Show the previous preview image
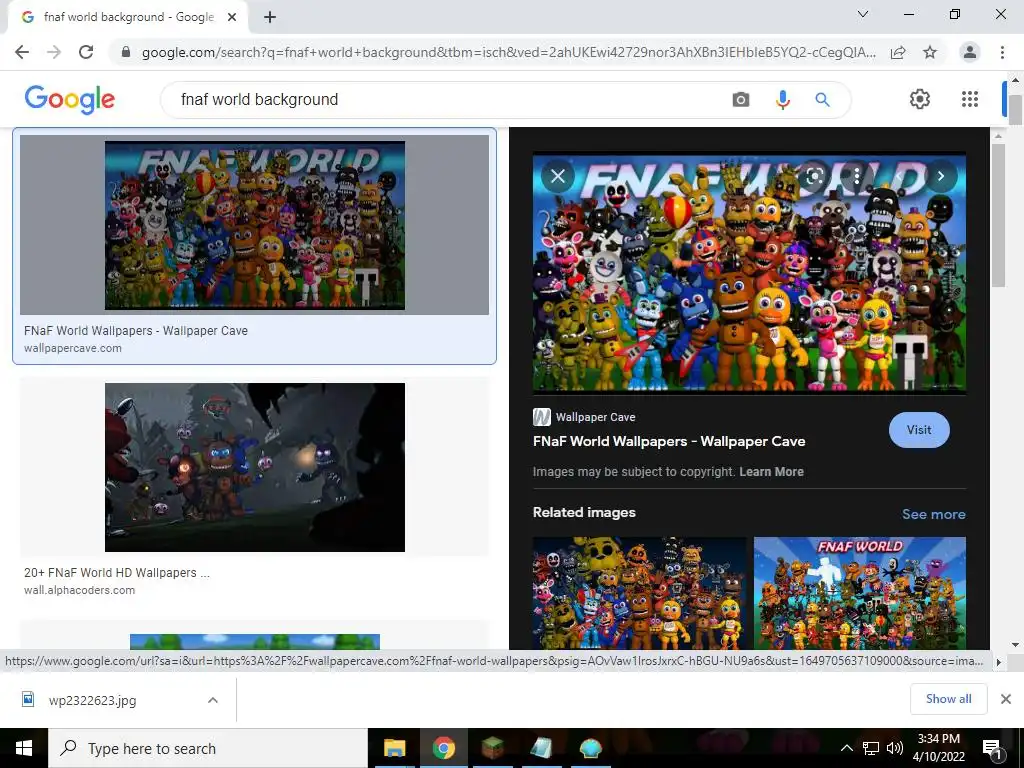1024x768 pixels. (x=899, y=176)
